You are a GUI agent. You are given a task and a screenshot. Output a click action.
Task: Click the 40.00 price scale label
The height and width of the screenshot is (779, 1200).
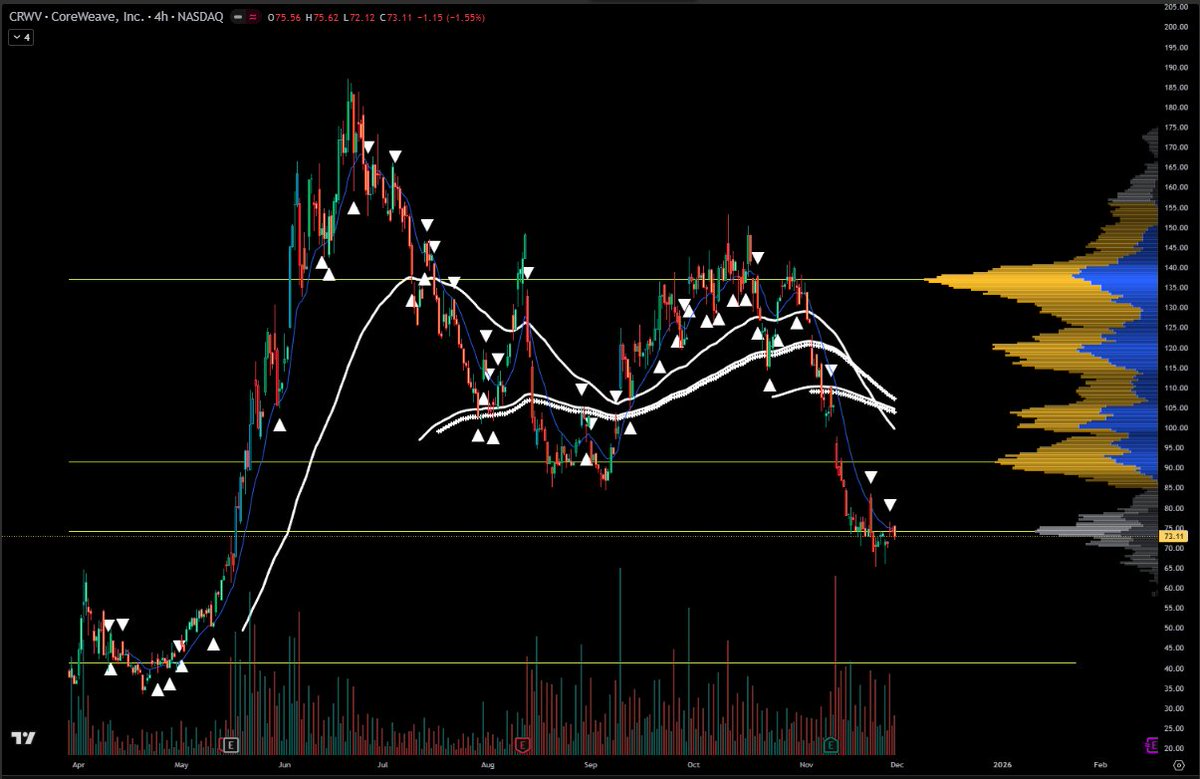pos(1174,668)
